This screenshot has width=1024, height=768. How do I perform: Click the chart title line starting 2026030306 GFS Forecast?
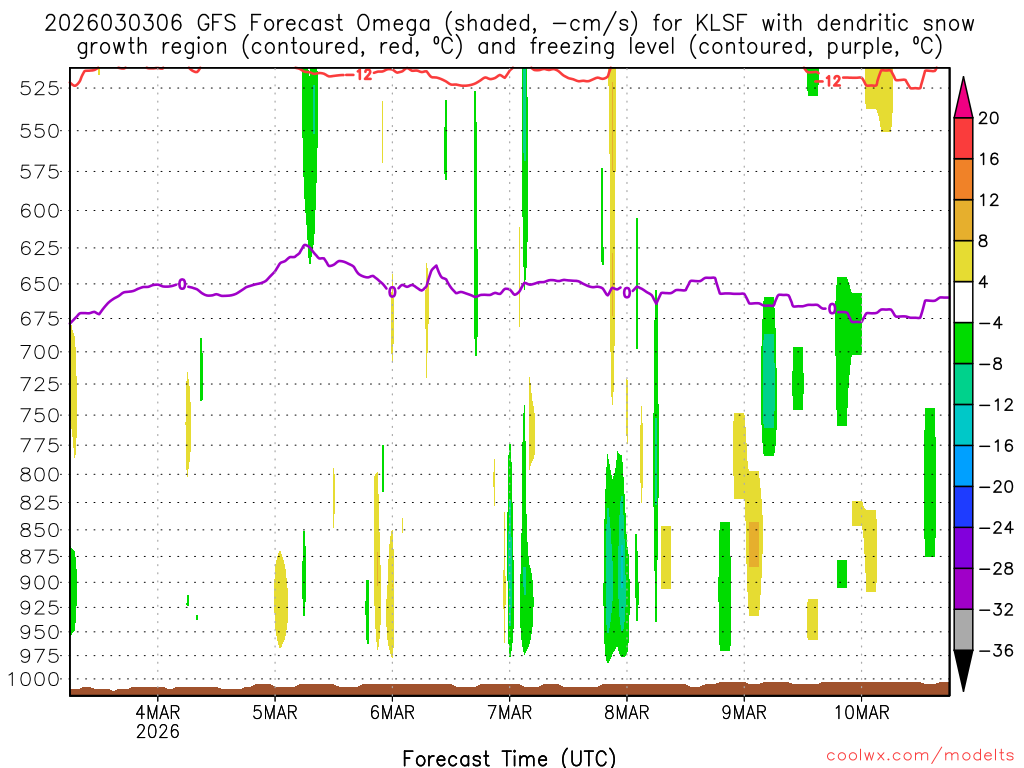coord(509,24)
